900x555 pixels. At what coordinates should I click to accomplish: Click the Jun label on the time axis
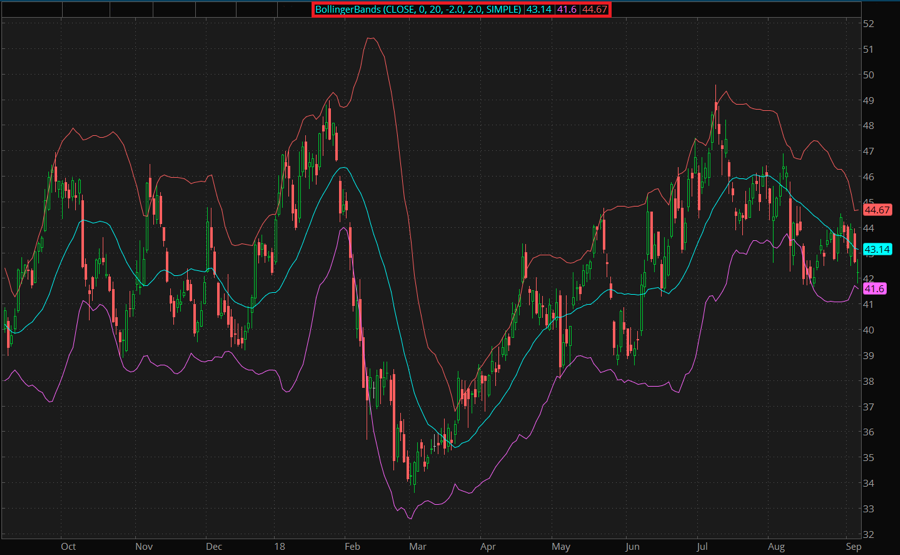pyautogui.click(x=631, y=547)
